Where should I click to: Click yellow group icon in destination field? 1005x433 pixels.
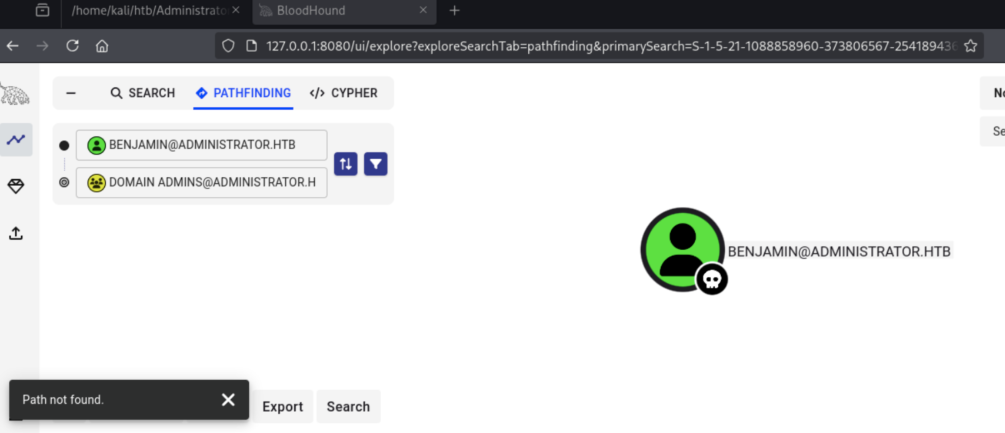point(96,183)
